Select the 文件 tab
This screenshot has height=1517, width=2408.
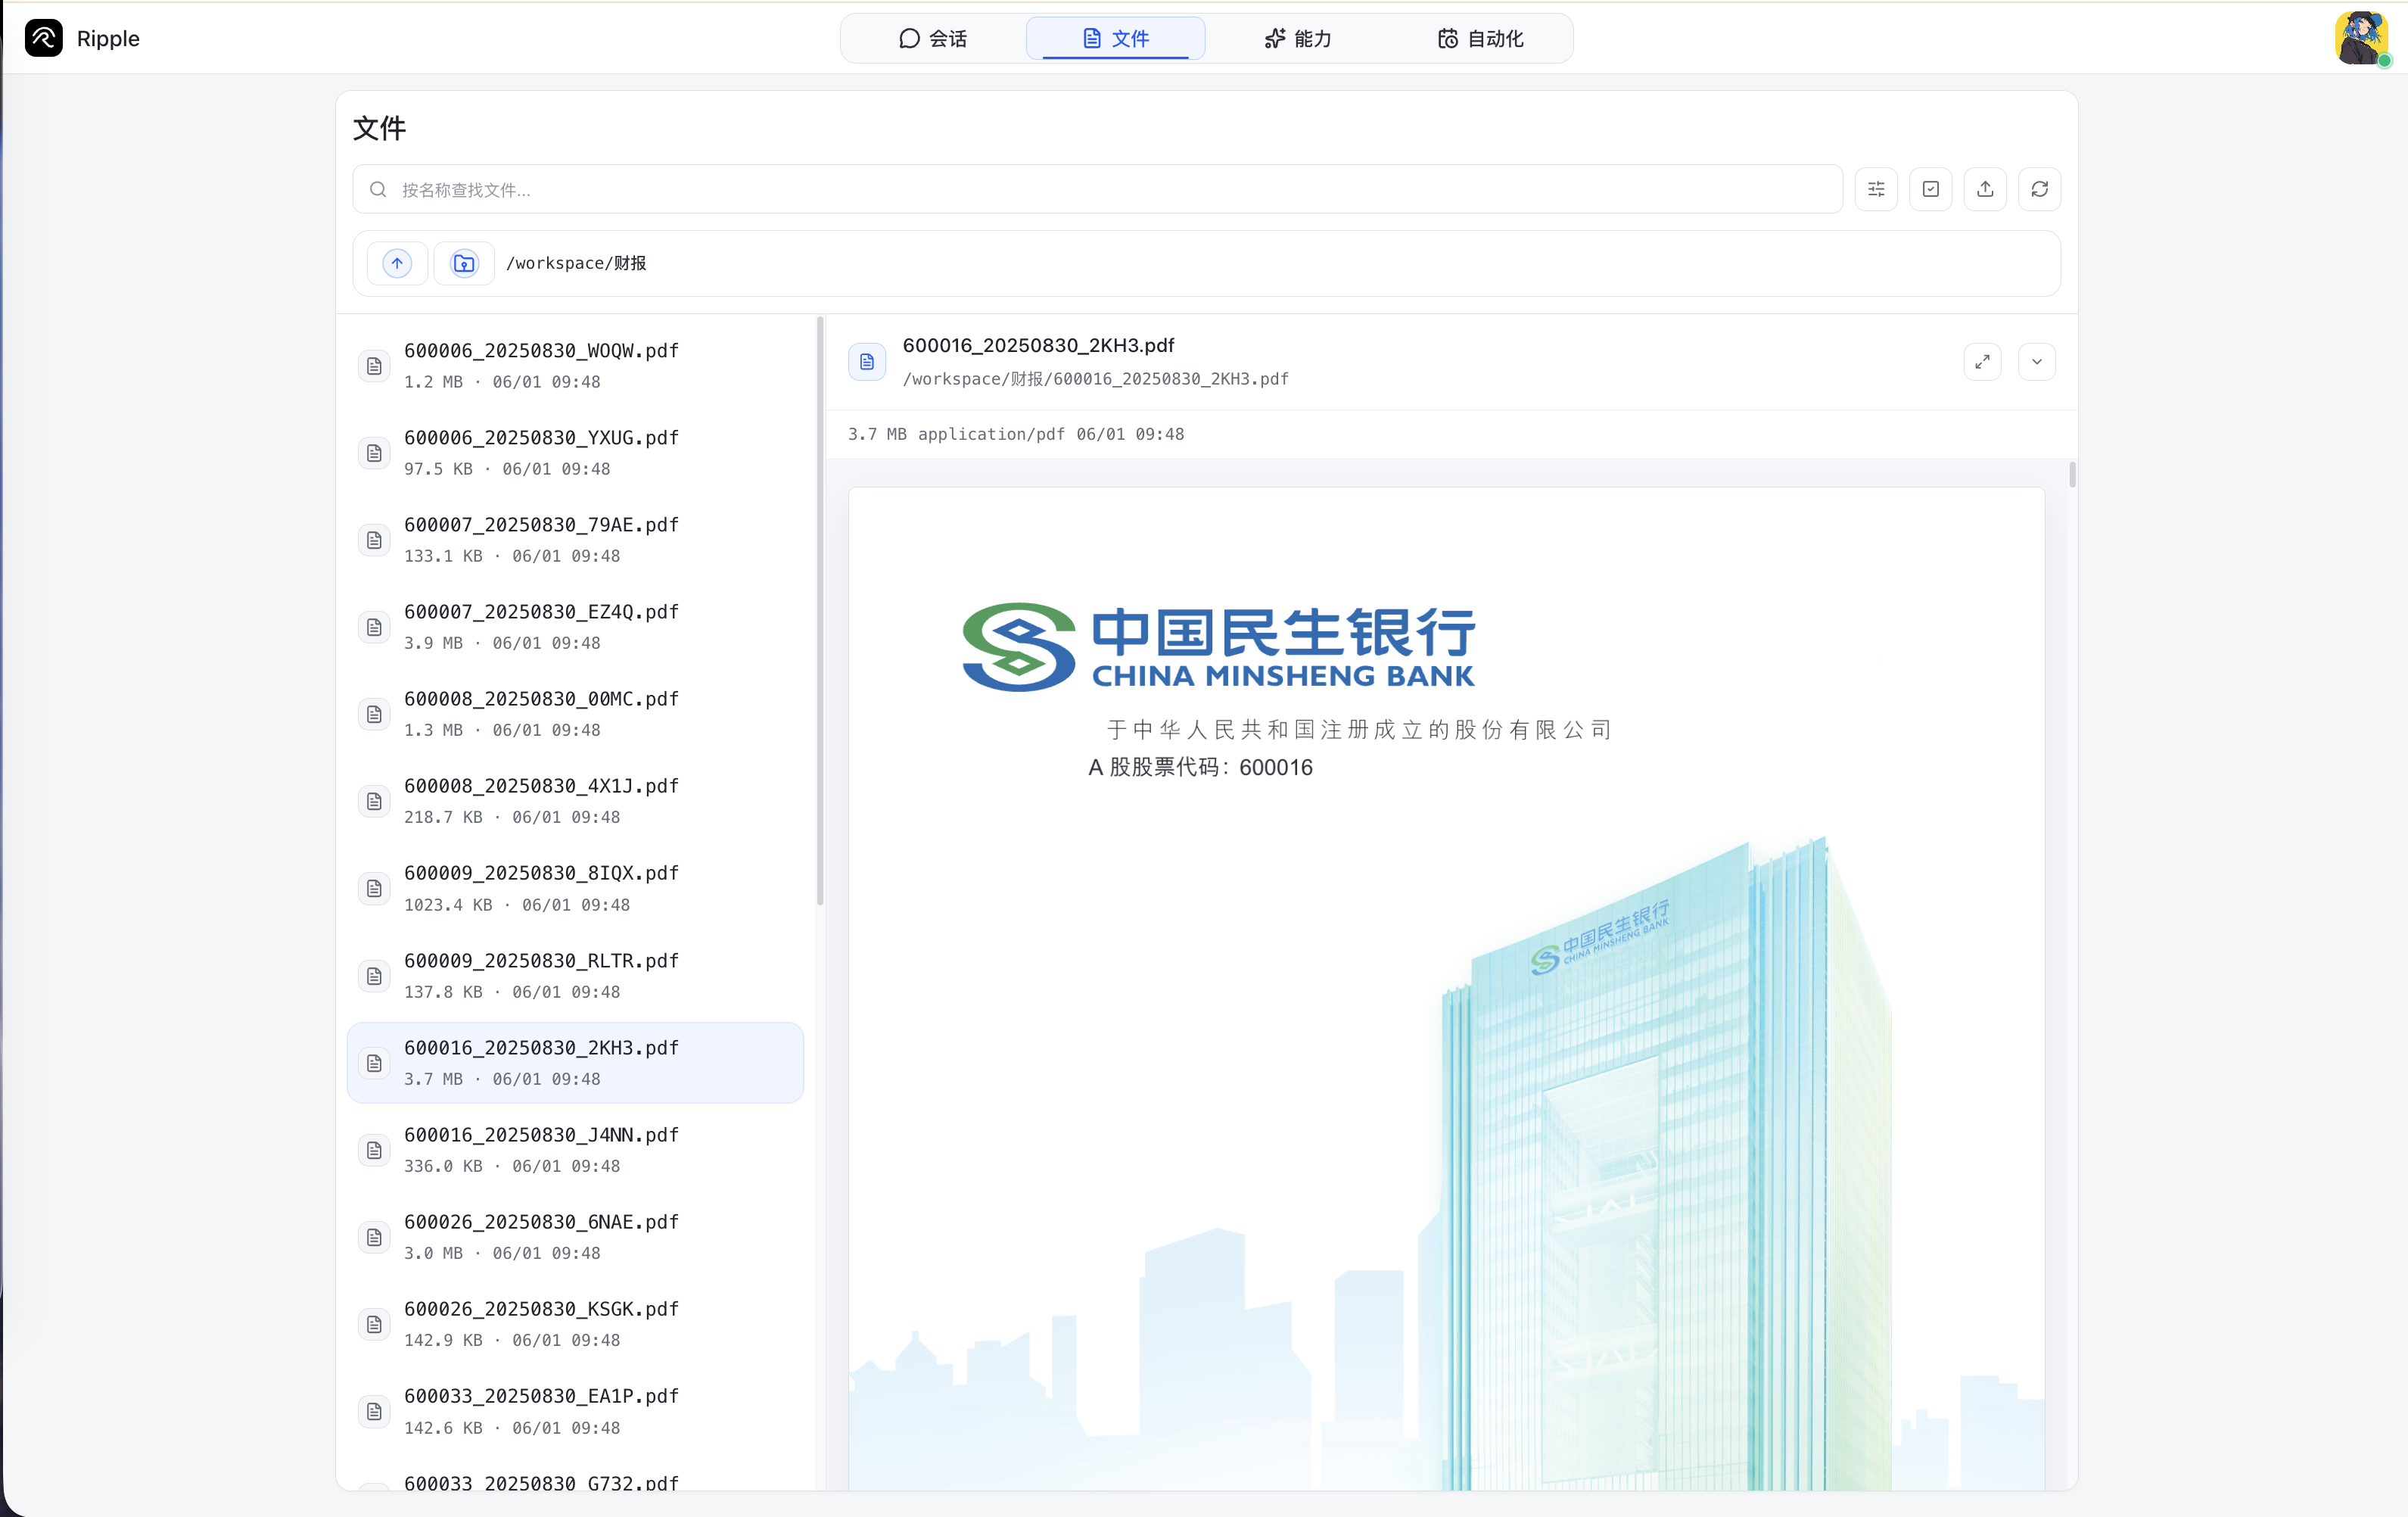click(x=1115, y=38)
